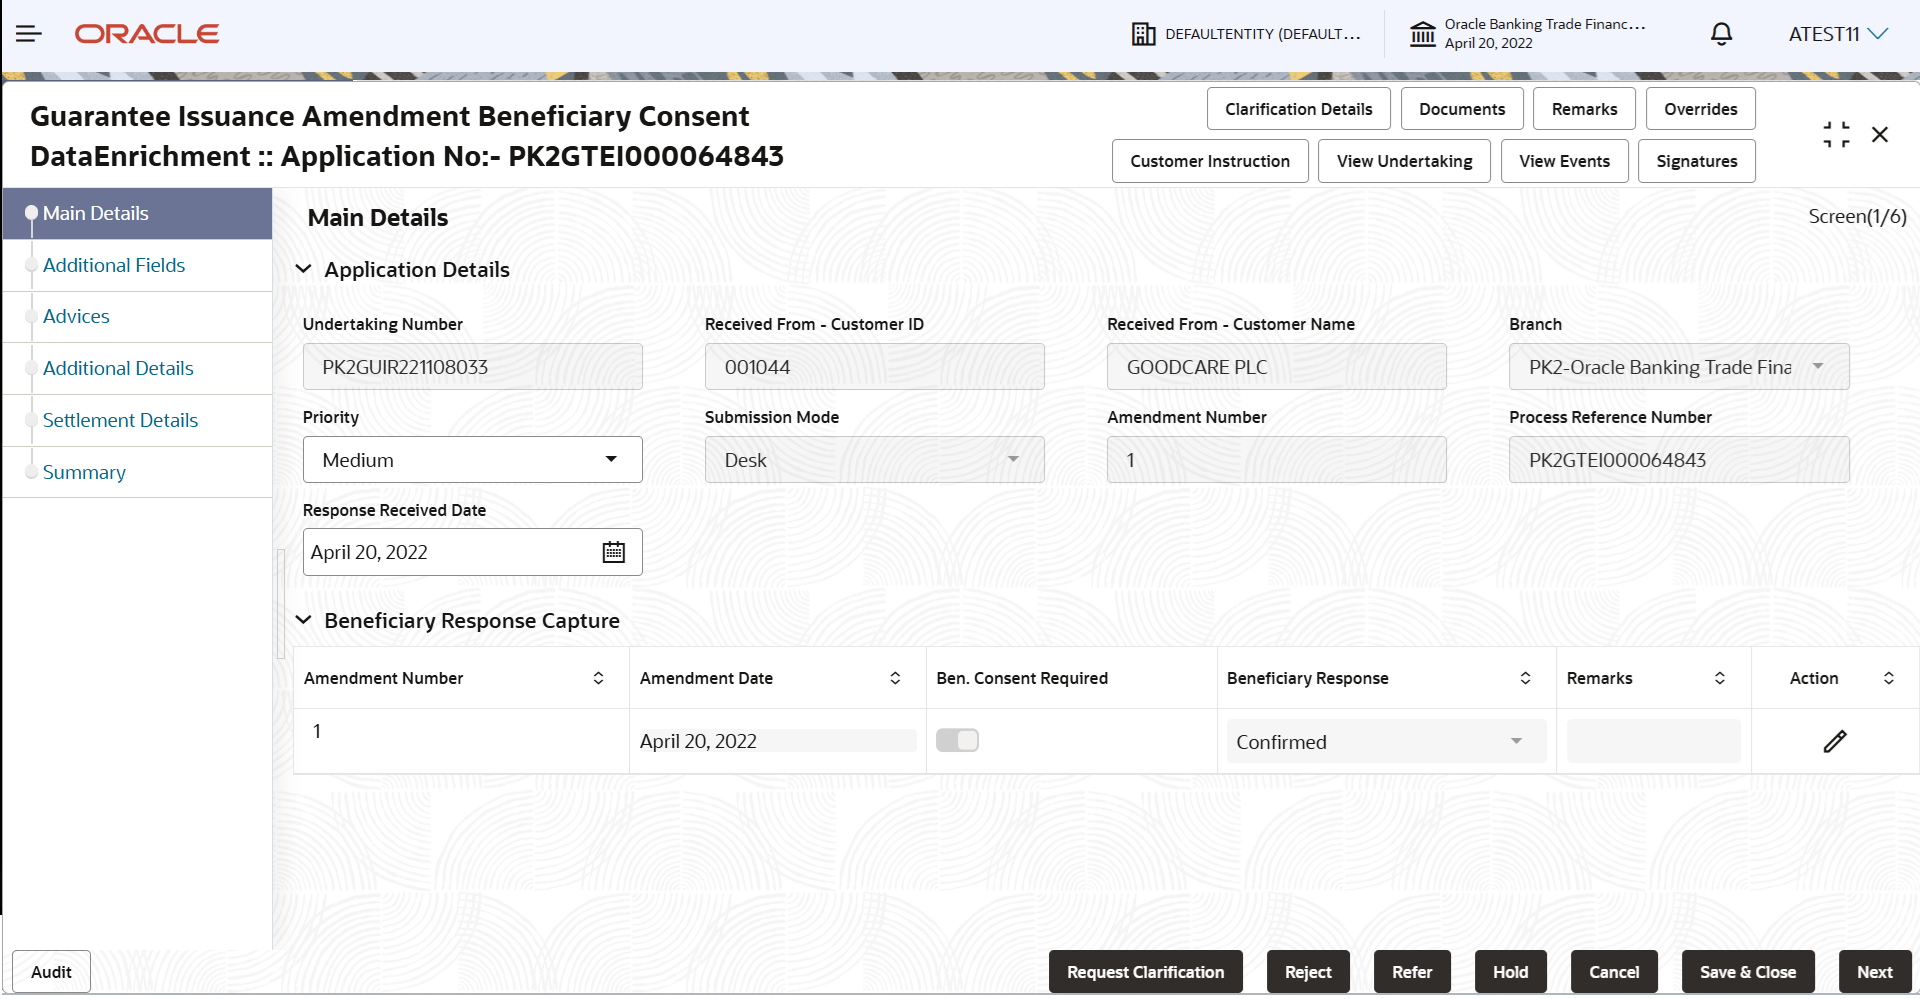The height and width of the screenshot is (999, 1920).
Task: Sort by Beneficiary Response column
Action: pyautogui.click(x=1525, y=678)
